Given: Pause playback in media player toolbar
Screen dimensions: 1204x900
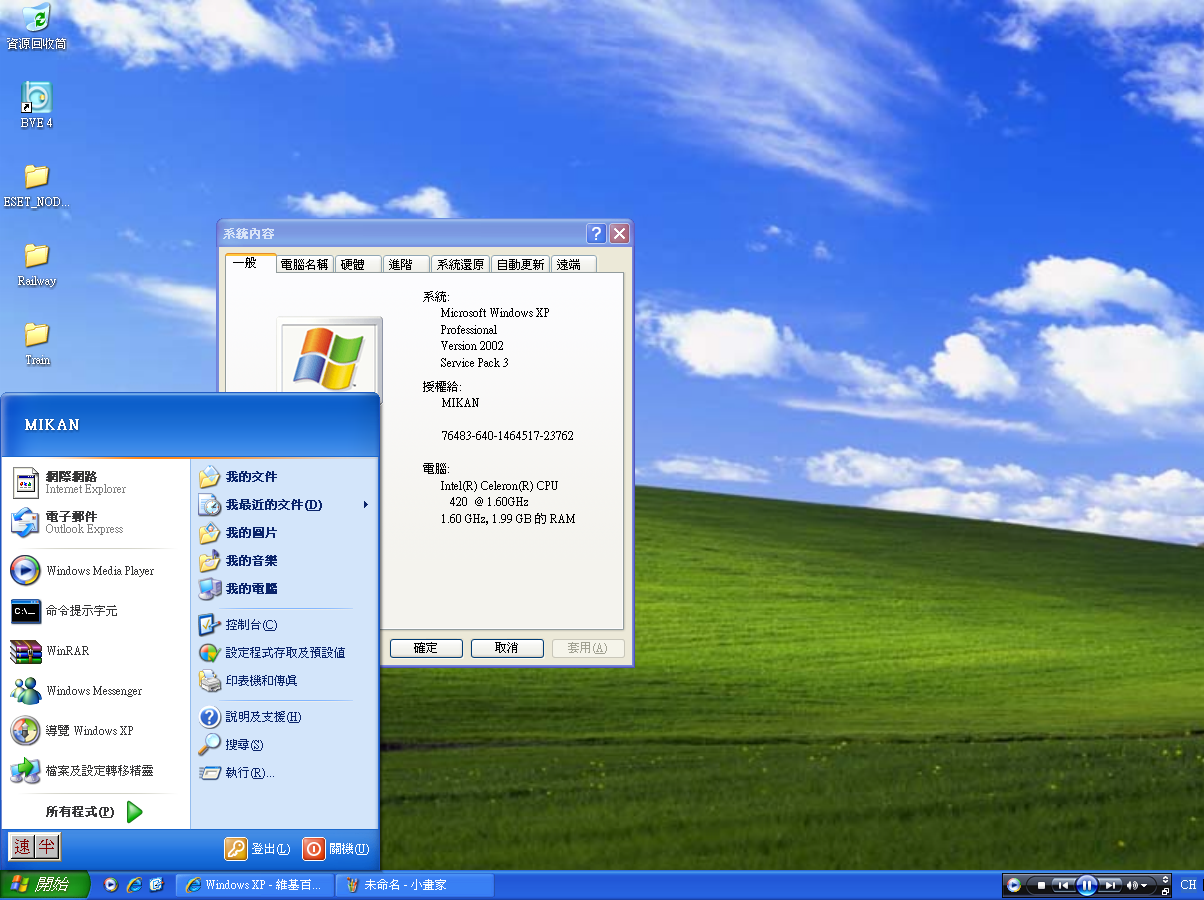Looking at the screenshot, I should tap(1086, 885).
